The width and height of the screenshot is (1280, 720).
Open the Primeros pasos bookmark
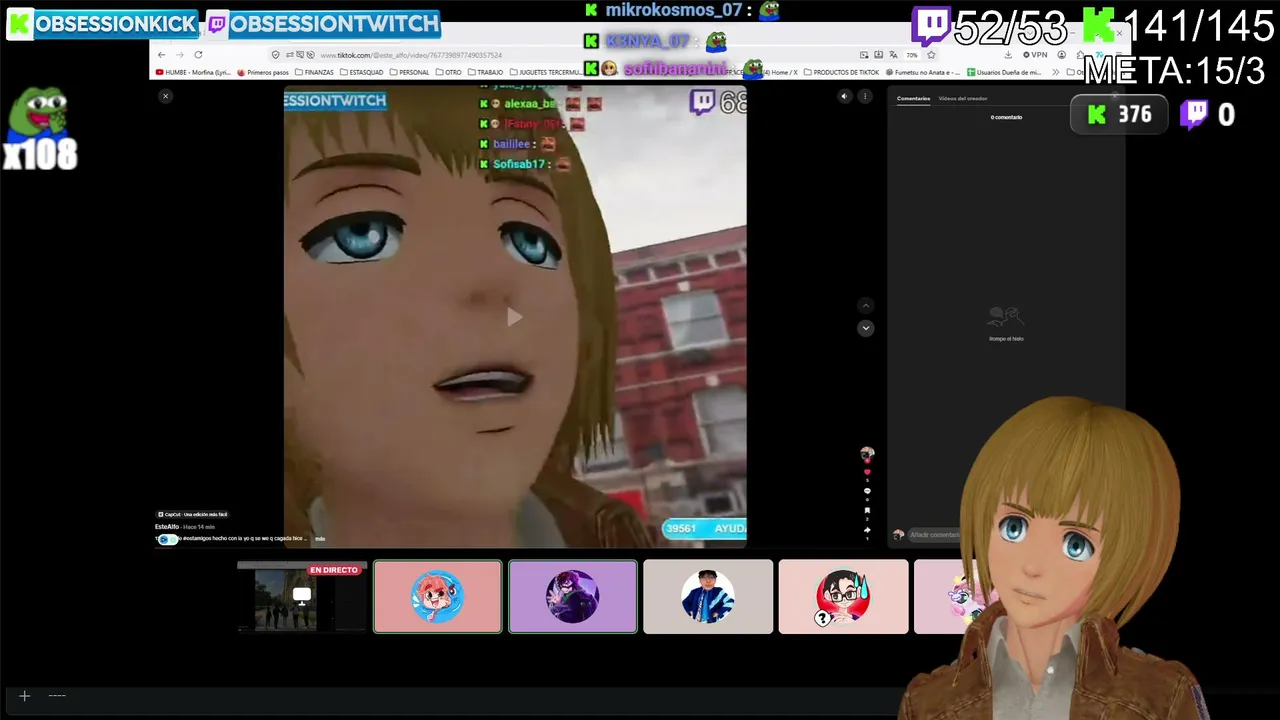pyautogui.click(x=263, y=72)
